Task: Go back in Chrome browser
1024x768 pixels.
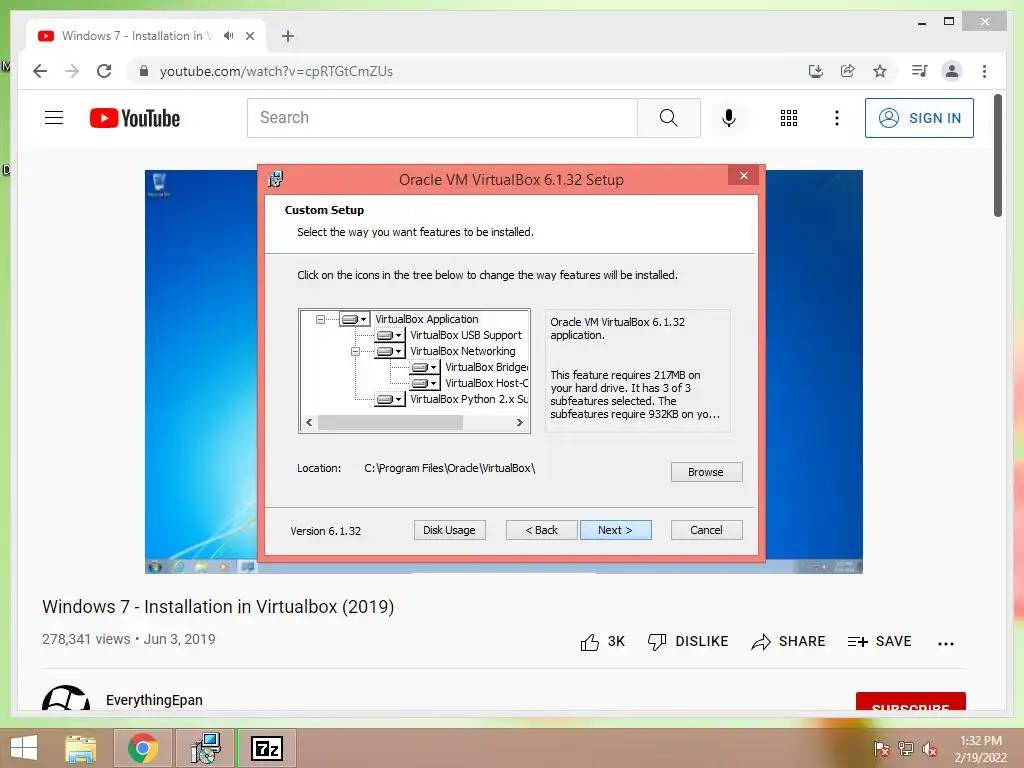Action: (x=40, y=71)
